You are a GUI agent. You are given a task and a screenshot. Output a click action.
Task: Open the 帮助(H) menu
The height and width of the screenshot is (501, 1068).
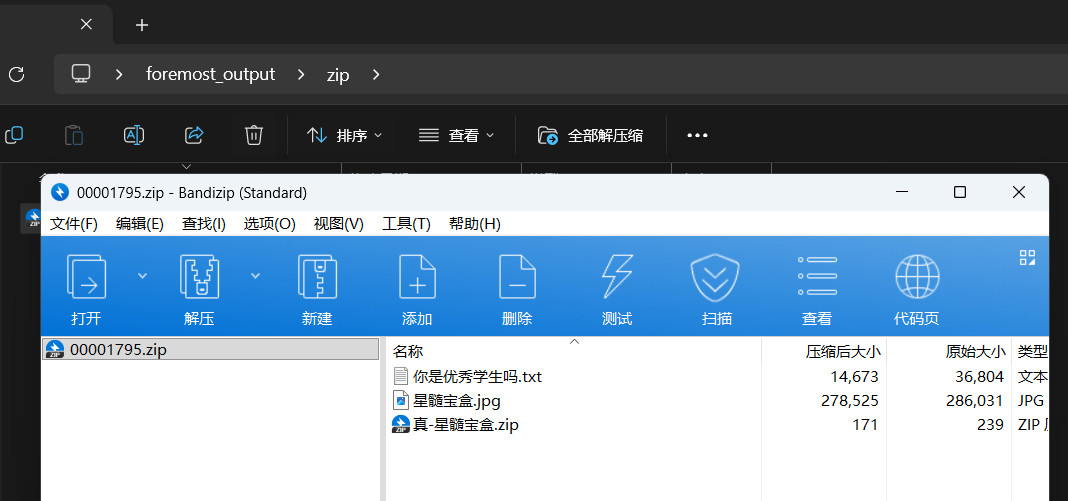click(475, 224)
